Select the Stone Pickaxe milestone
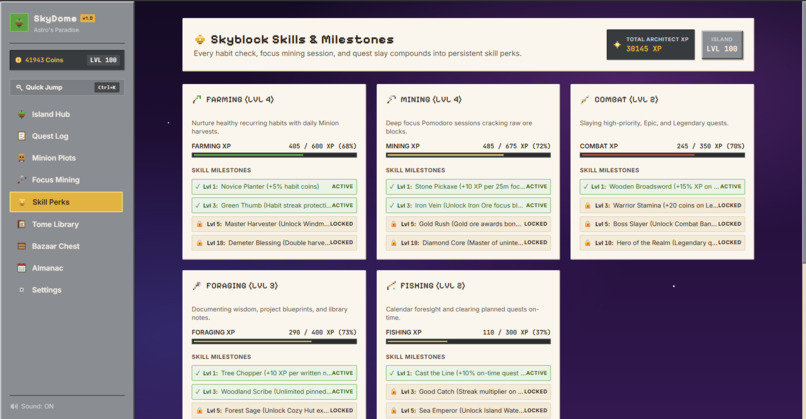The height and width of the screenshot is (419, 806). pos(468,187)
